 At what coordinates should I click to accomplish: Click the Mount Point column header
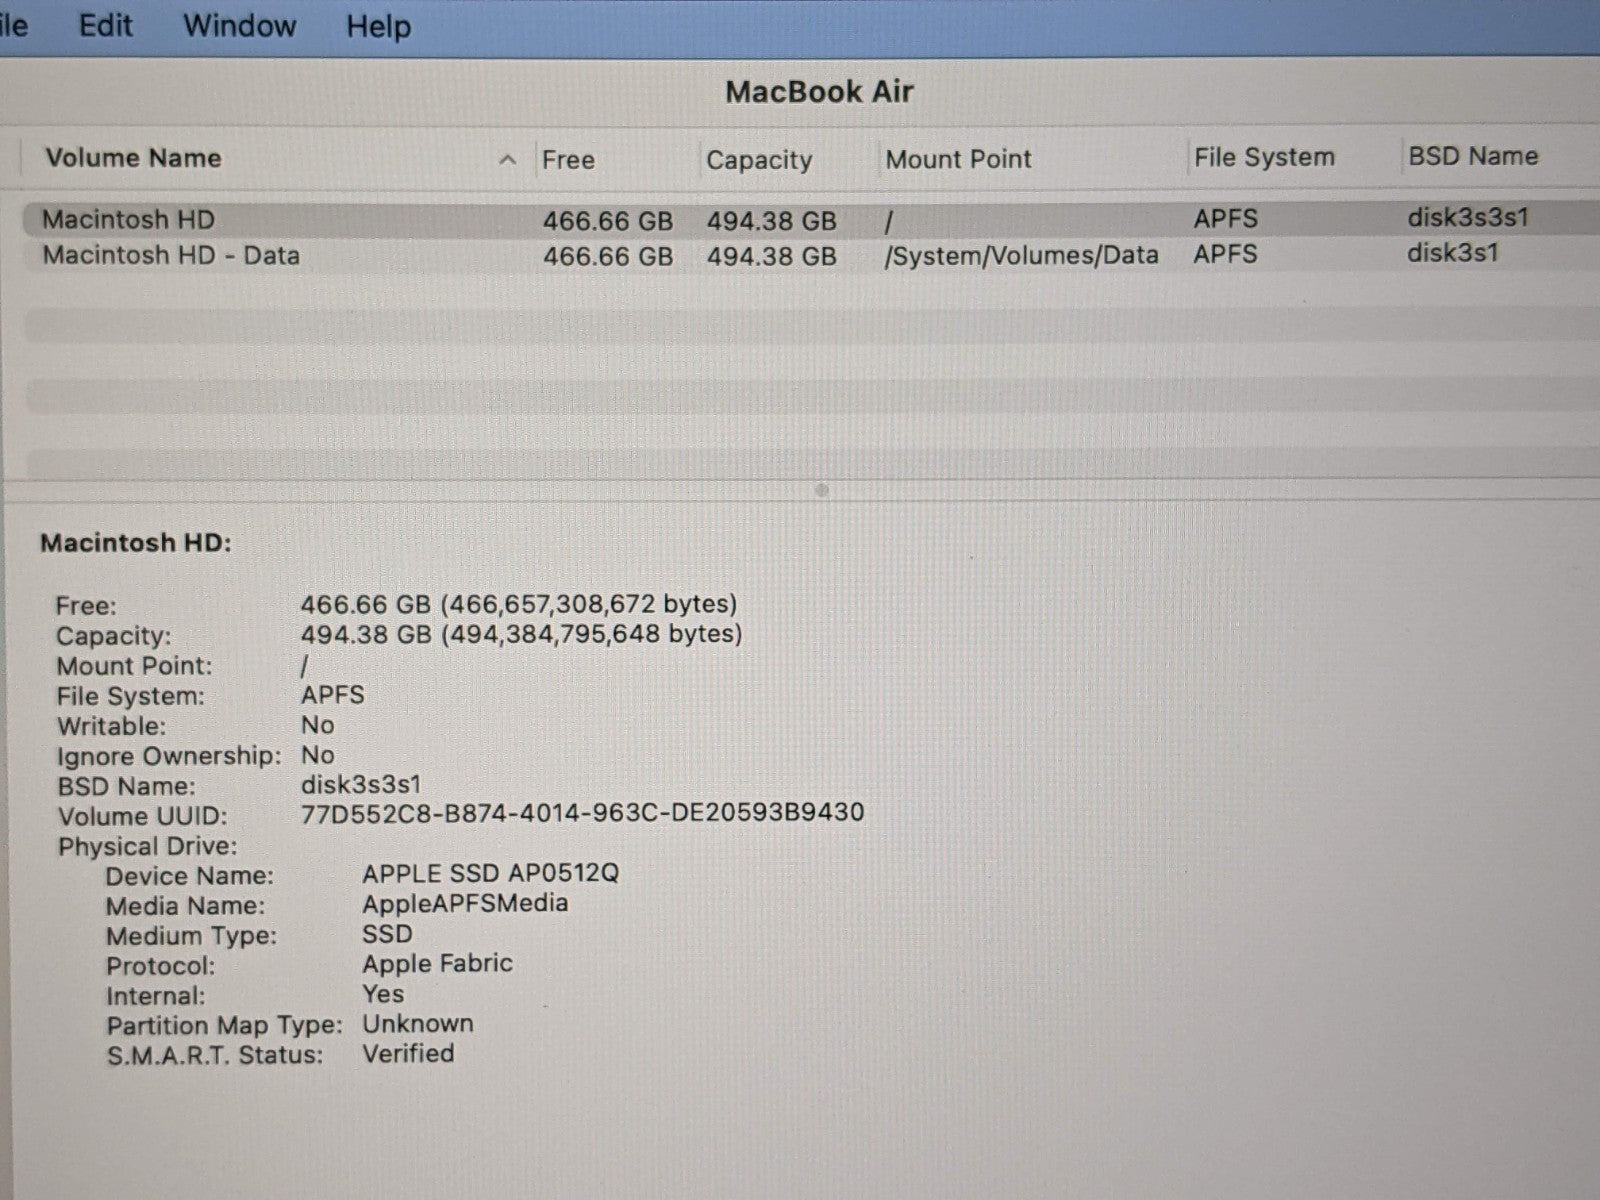tap(957, 159)
